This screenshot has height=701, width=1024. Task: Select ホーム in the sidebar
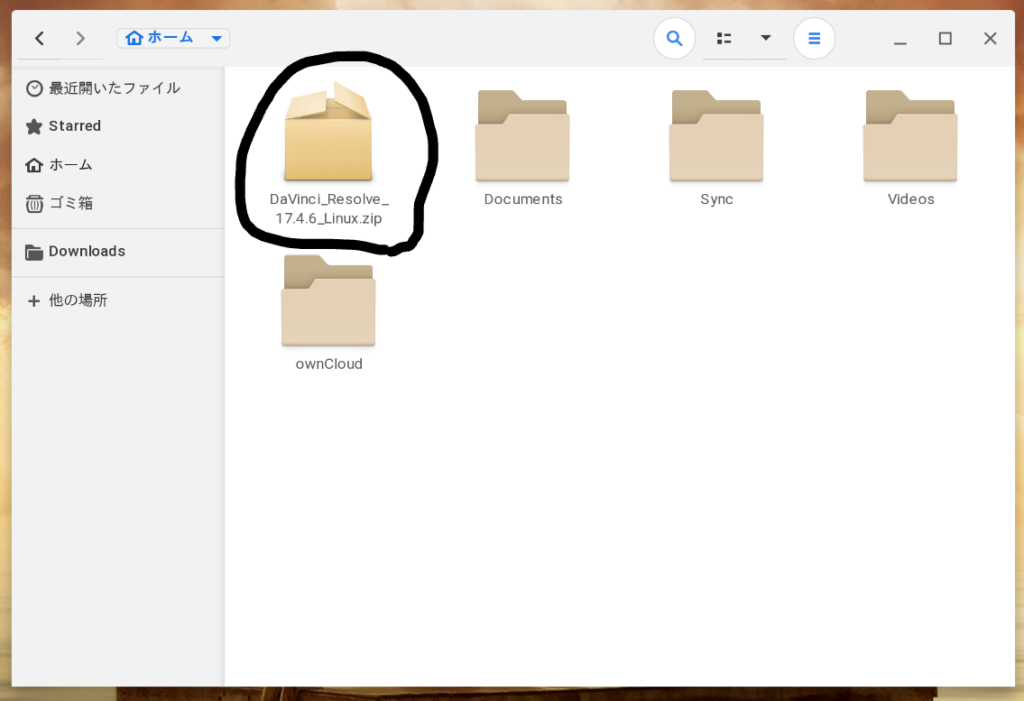[x=118, y=165]
